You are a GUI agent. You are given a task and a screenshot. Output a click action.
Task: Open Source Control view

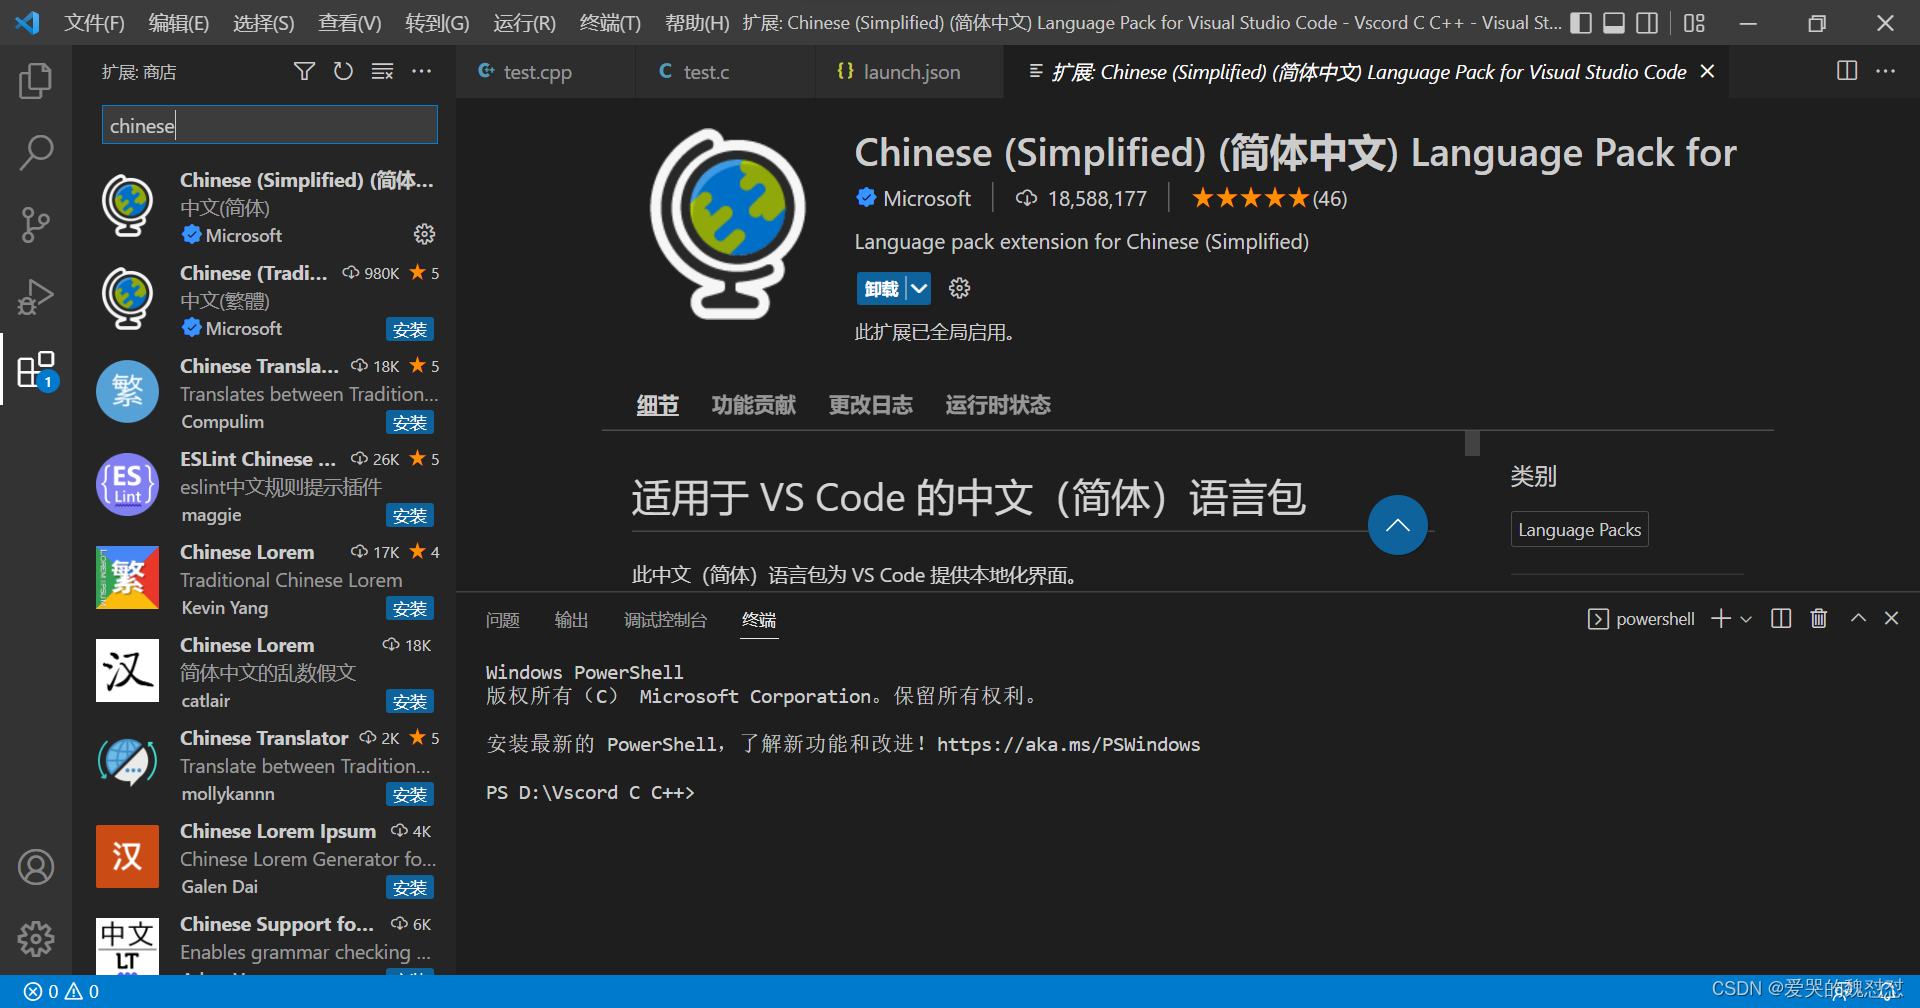(36, 225)
